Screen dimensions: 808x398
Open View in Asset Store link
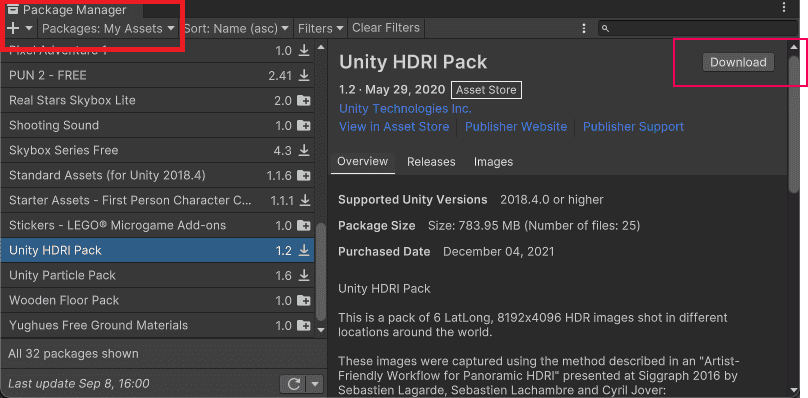394,127
